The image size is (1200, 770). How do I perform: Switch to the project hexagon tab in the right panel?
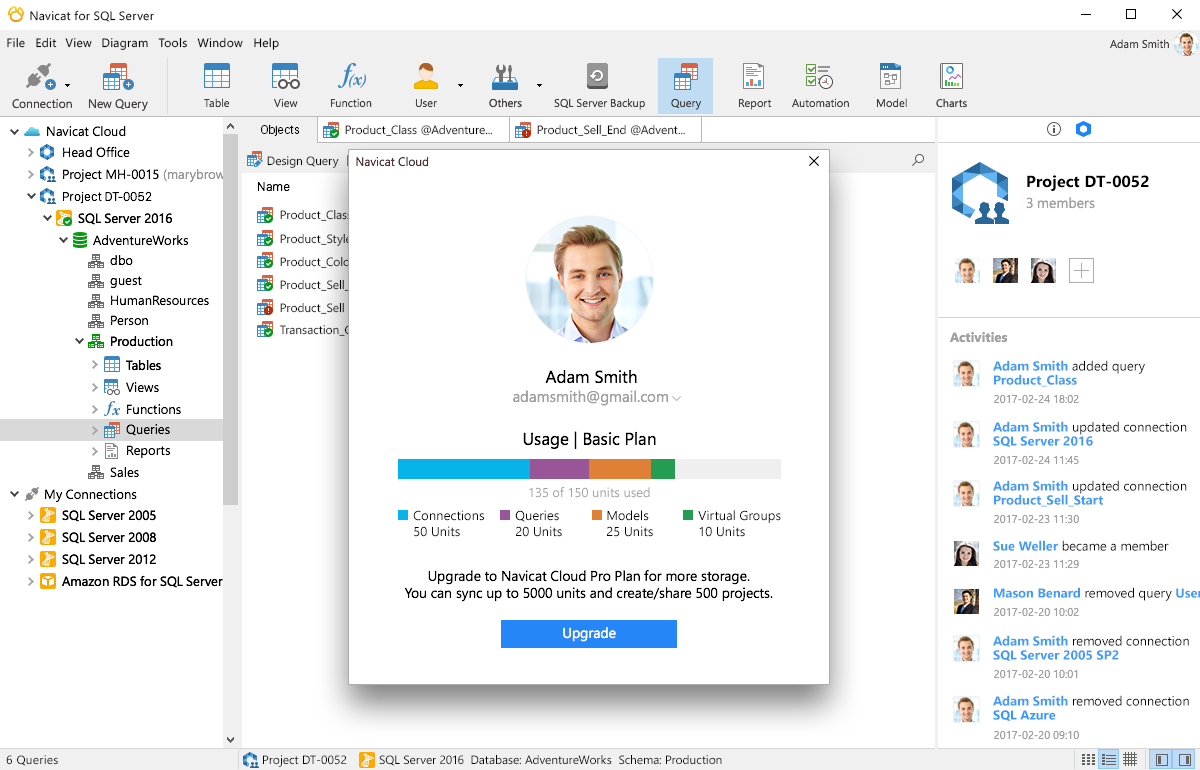tap(1083, 129)
